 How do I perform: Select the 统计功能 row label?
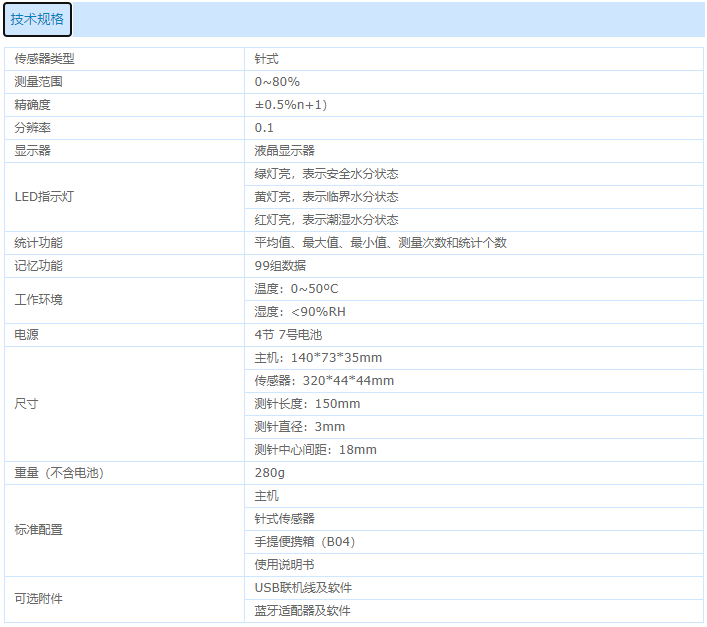38,243
